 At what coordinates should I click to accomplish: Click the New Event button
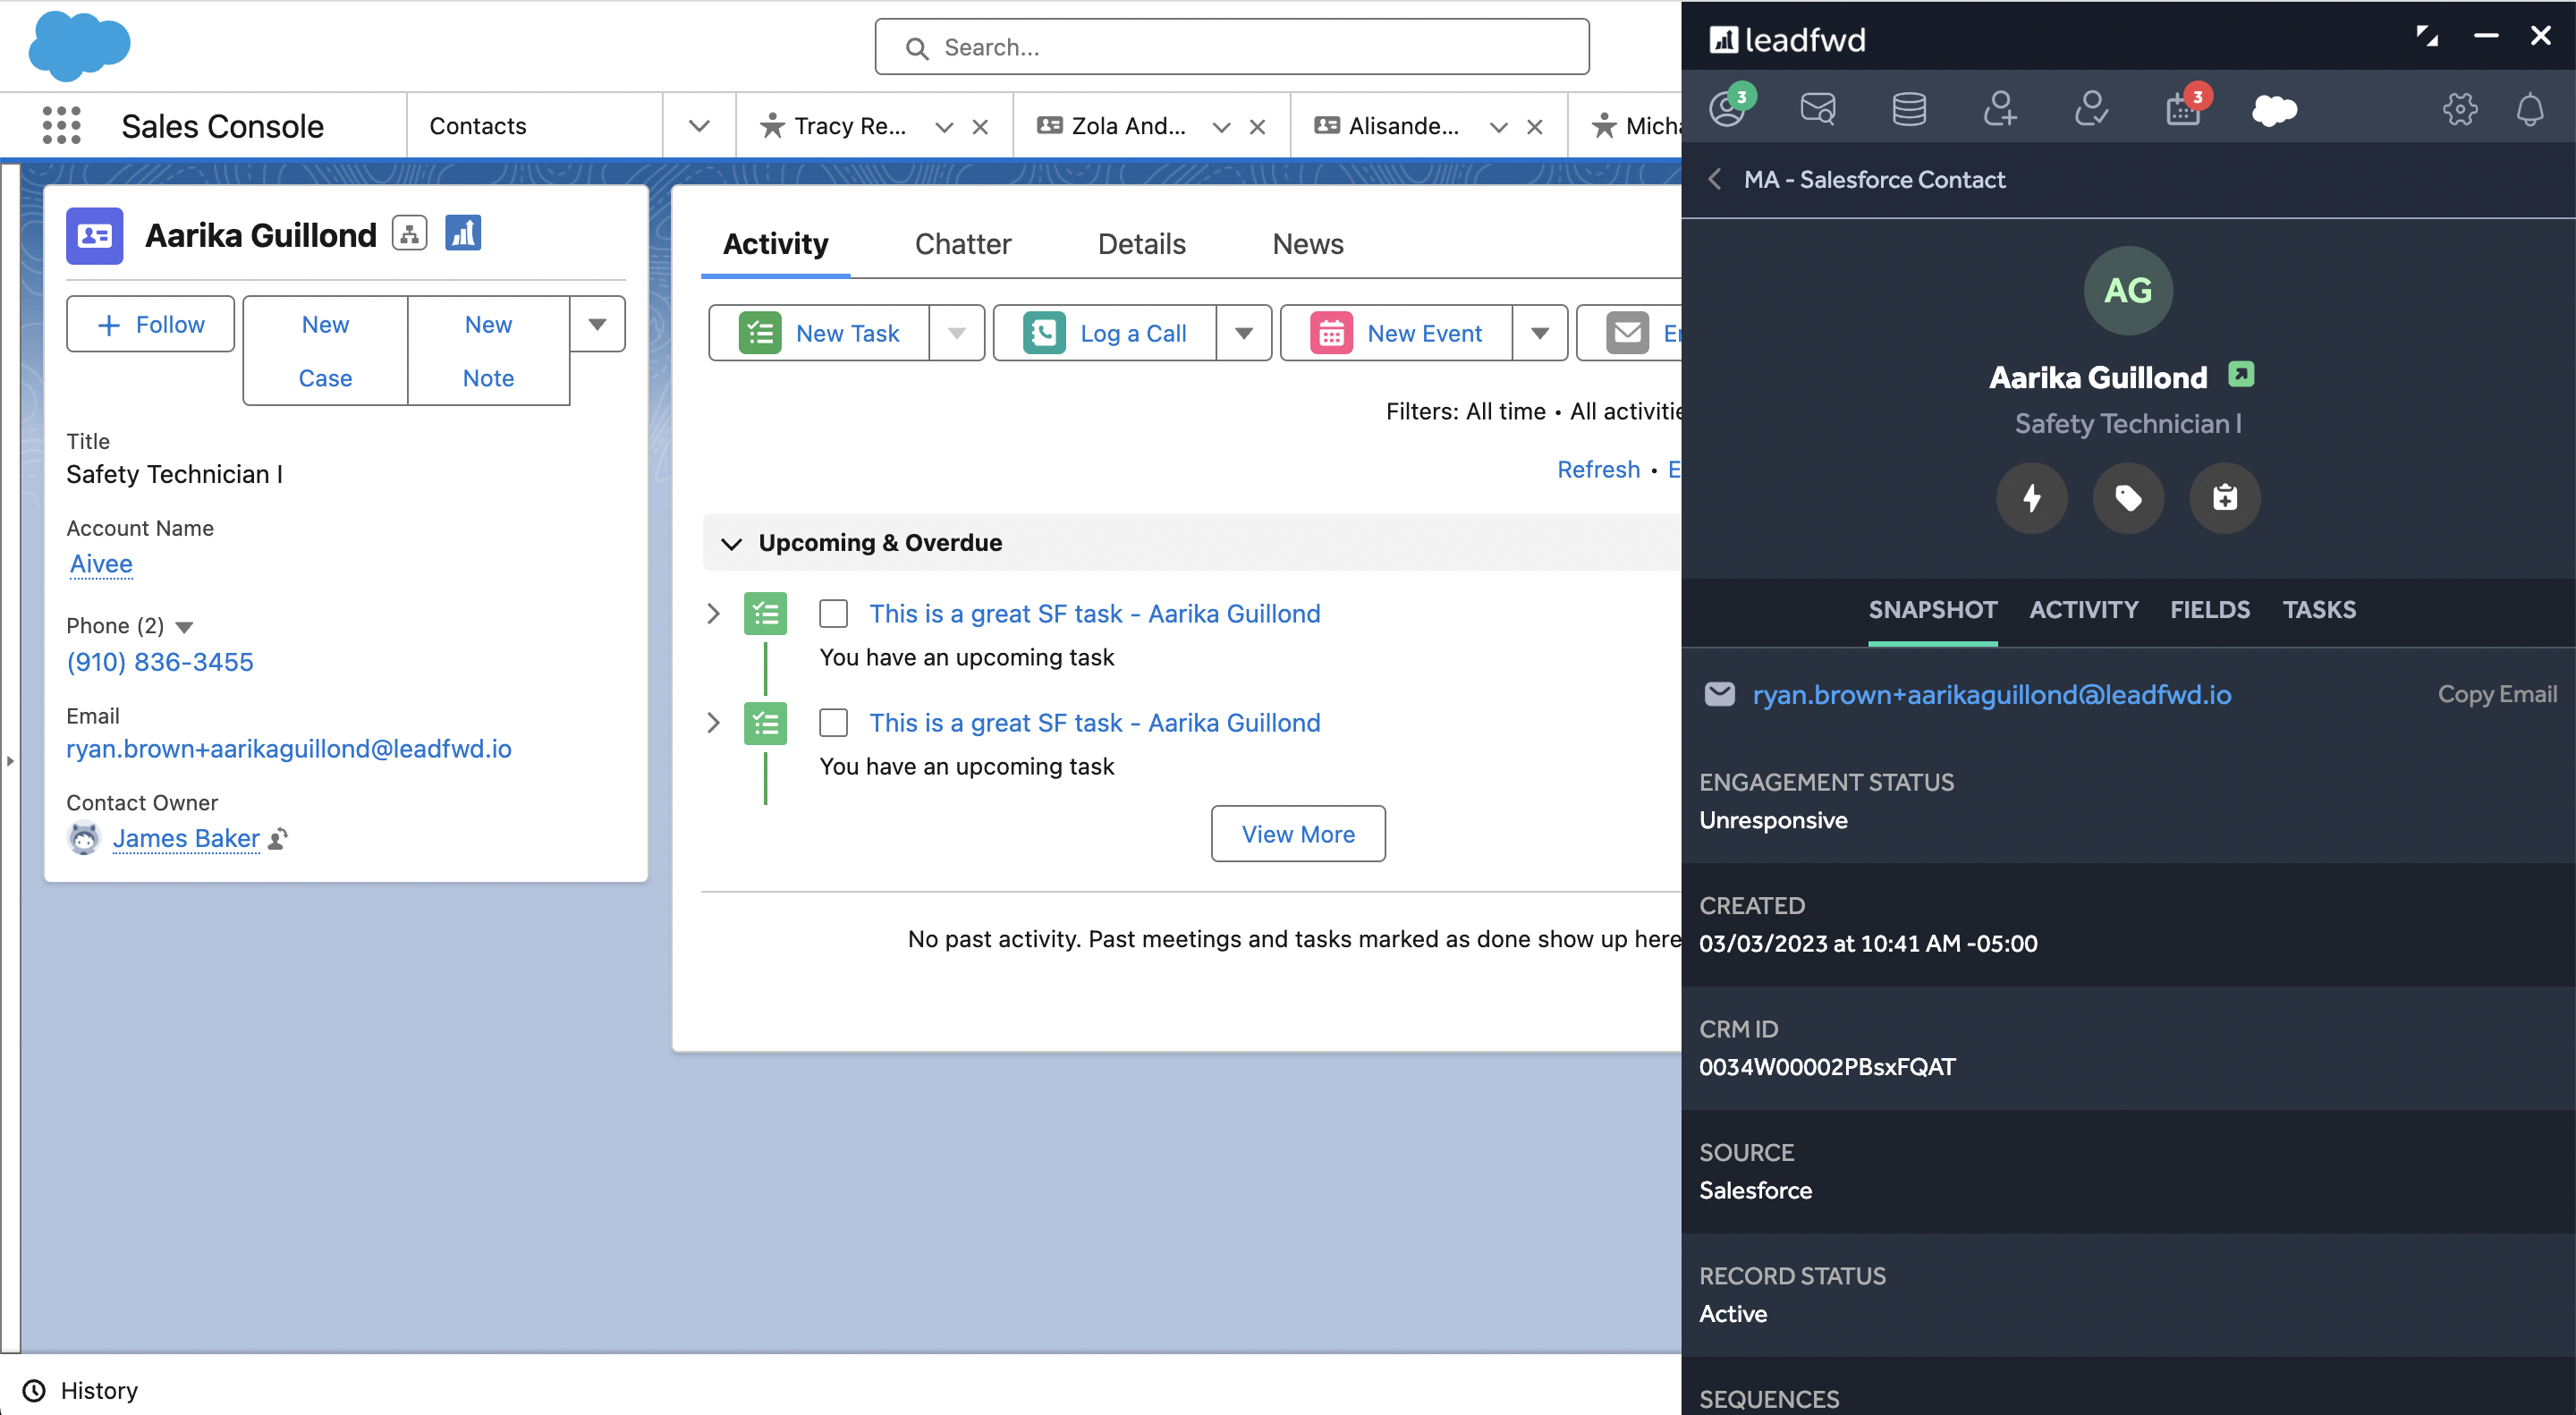coord(1397,333)
